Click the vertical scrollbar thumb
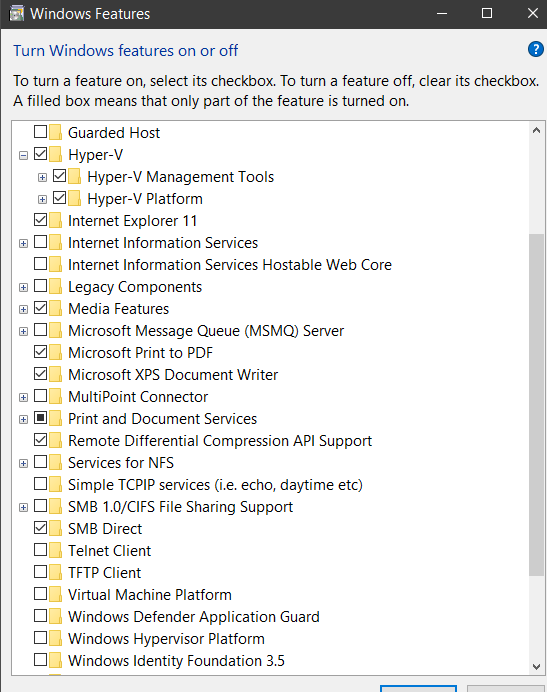 click(536, 405)
